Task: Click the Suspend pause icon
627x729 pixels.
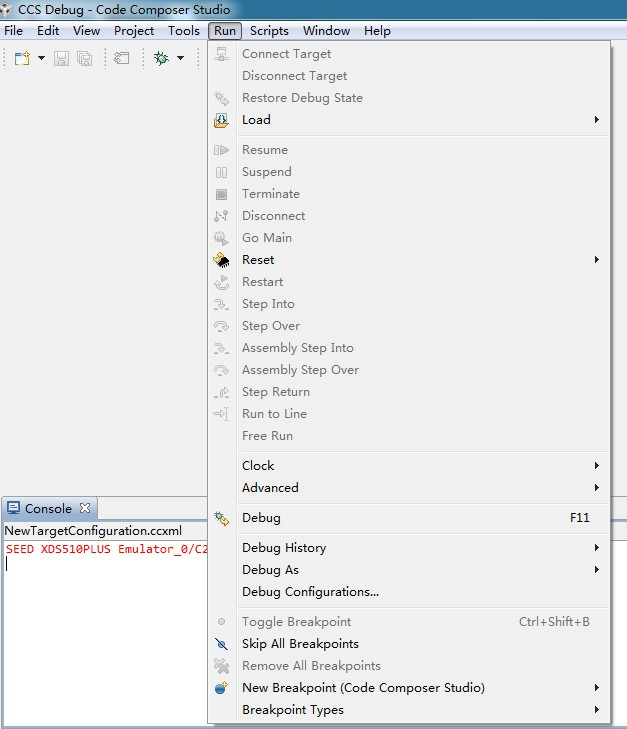Action: (x=221, y=172)
